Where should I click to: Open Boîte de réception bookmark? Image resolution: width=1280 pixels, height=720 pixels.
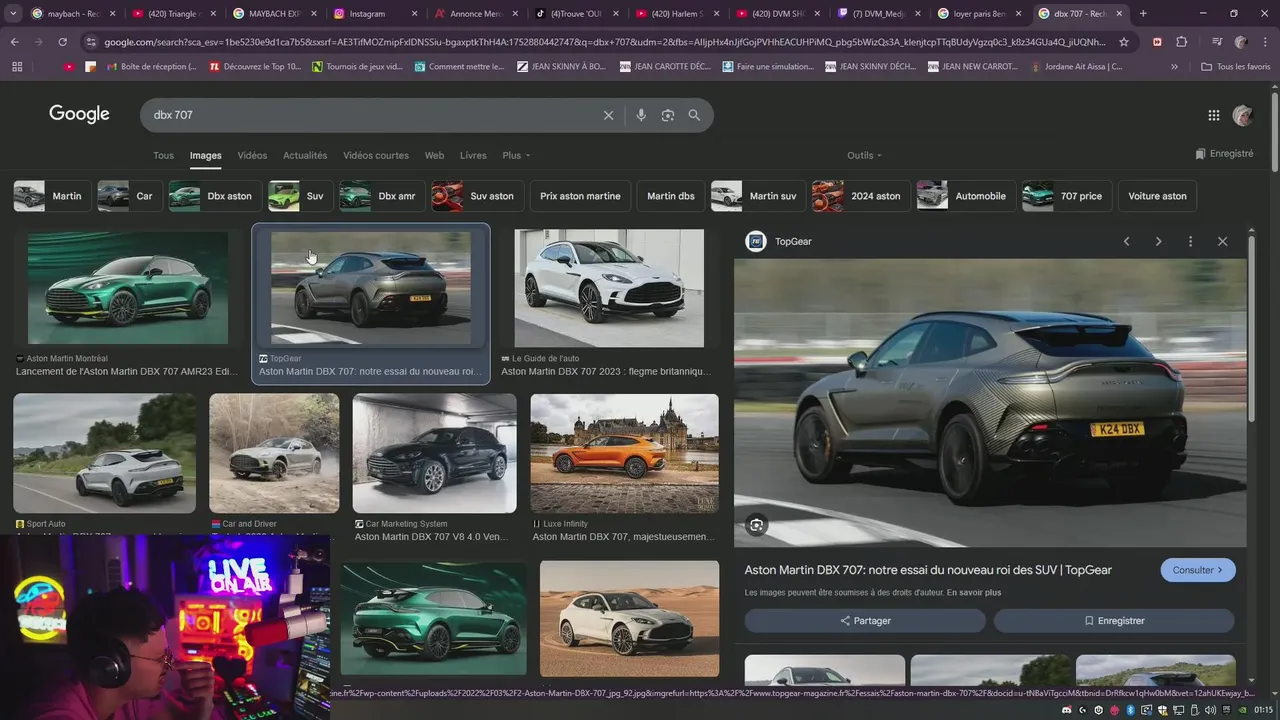click(x=150, y=67)
